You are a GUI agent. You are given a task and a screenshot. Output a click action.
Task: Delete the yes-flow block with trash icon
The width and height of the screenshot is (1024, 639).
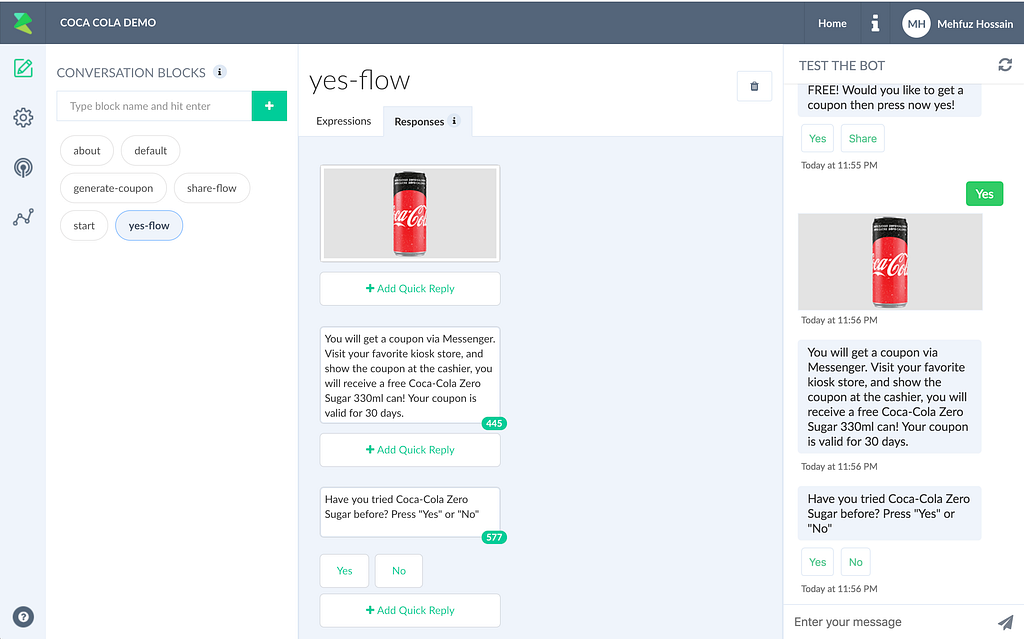[754, 86]
